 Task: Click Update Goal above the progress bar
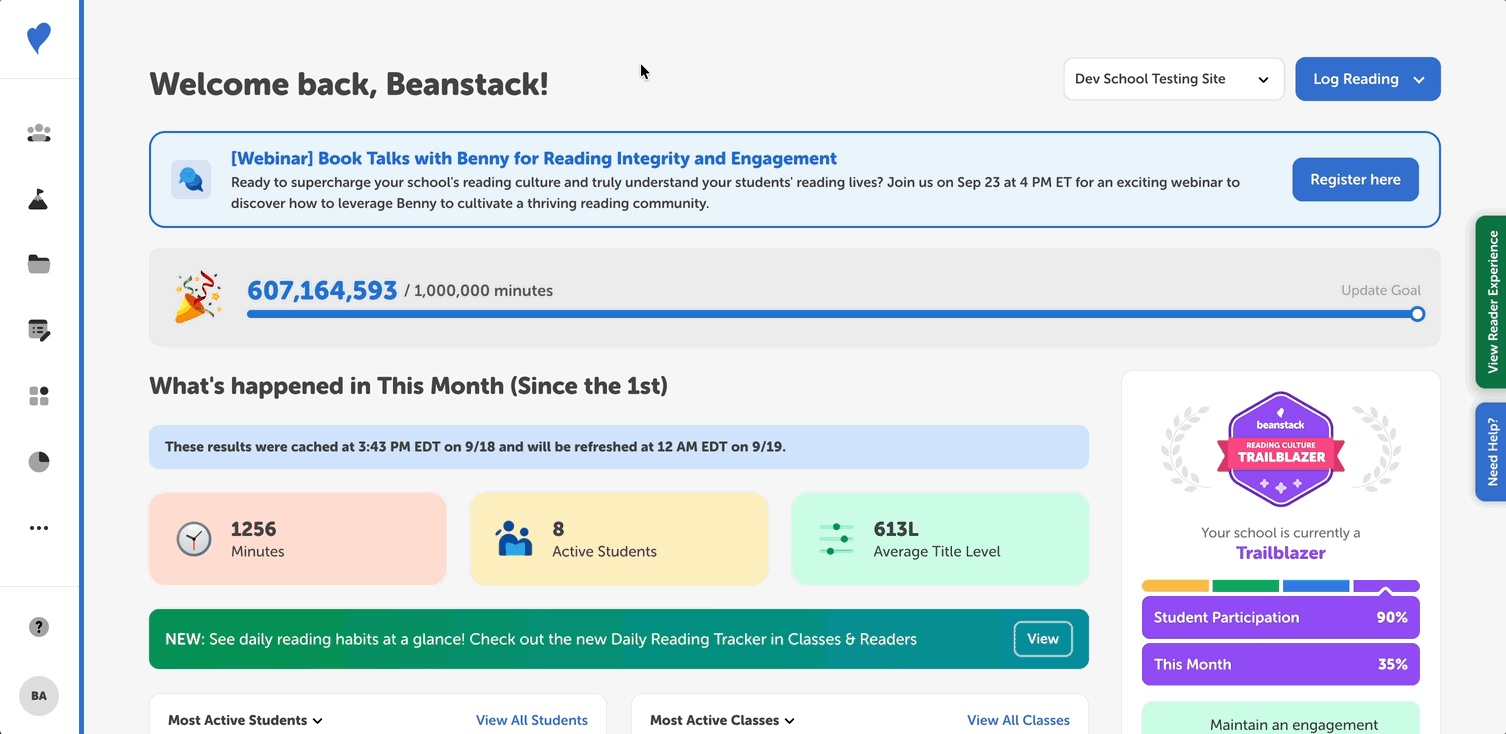click(1381, 289)
